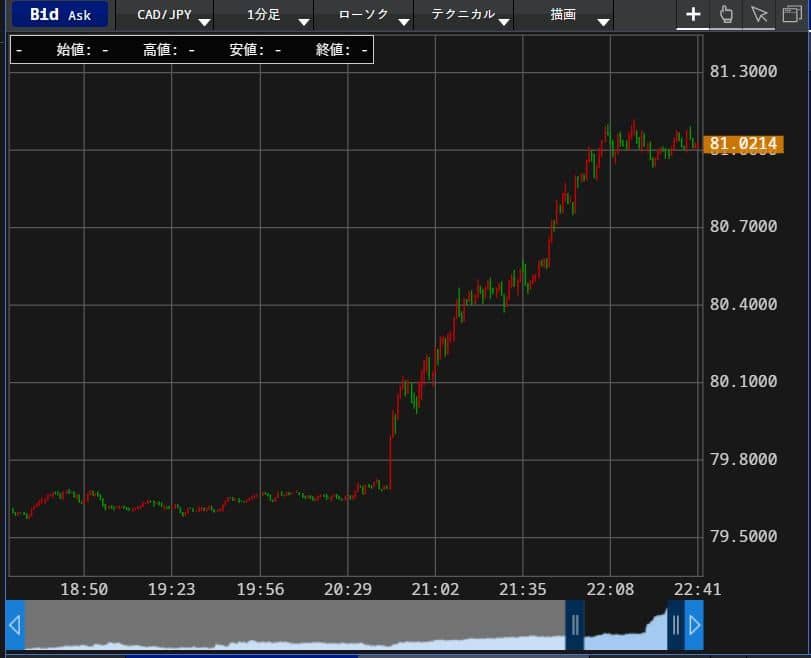811x658 pixels.
Task: Select the crosshair cursor tool
Action: coord(693,14)
